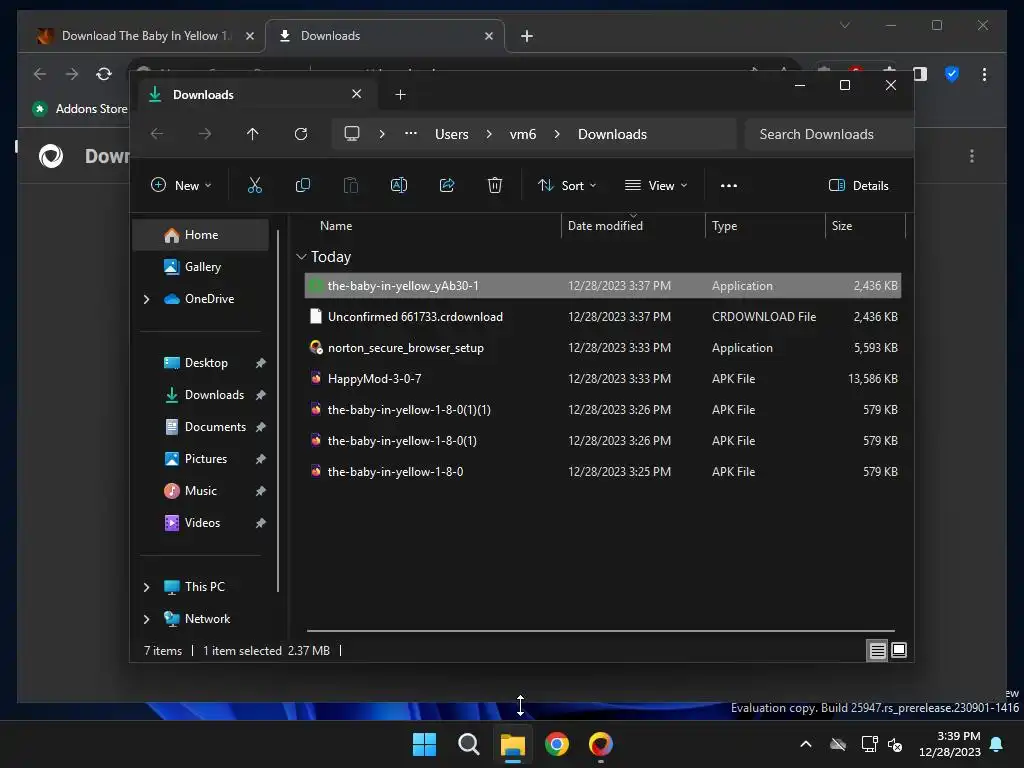Go up one folder with the Up arrow

click(253, 134)
